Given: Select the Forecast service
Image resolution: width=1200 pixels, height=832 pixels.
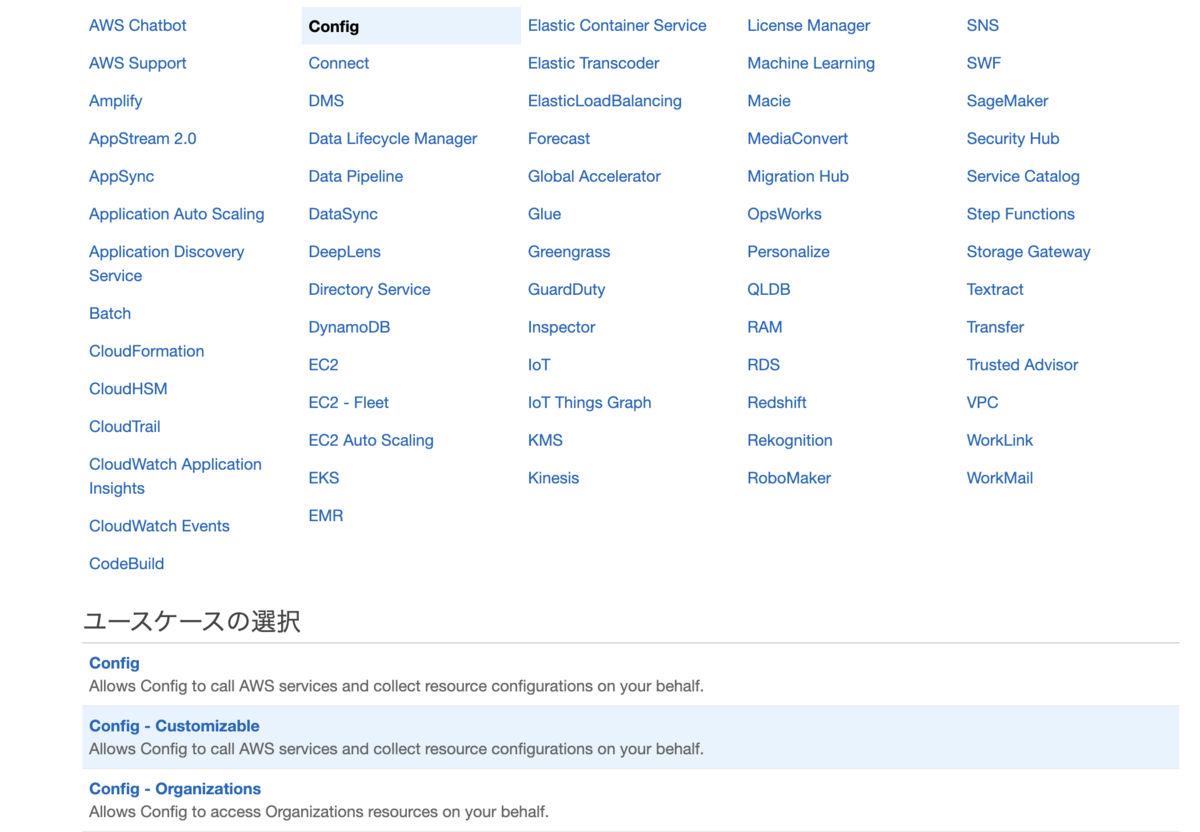Looking at the screenshot, I should pos(559,139).
